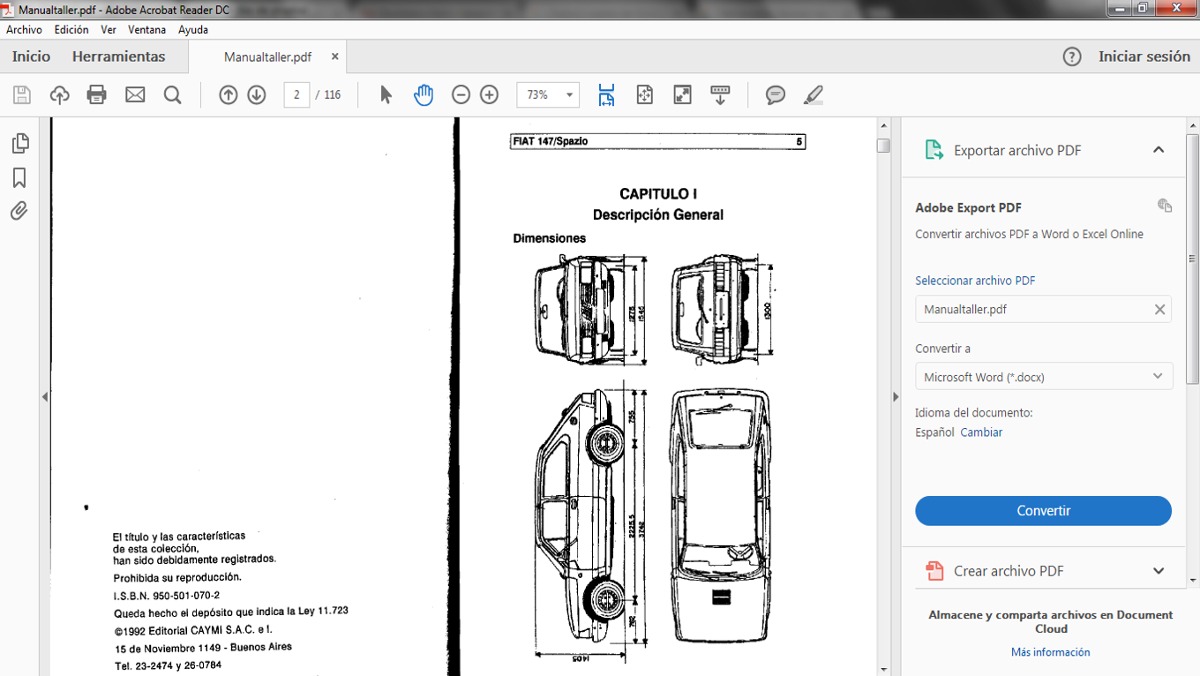This screenshot has height=676, width=1200.
Task: Click the upload to cloud icon
Action: click(60, 95)
